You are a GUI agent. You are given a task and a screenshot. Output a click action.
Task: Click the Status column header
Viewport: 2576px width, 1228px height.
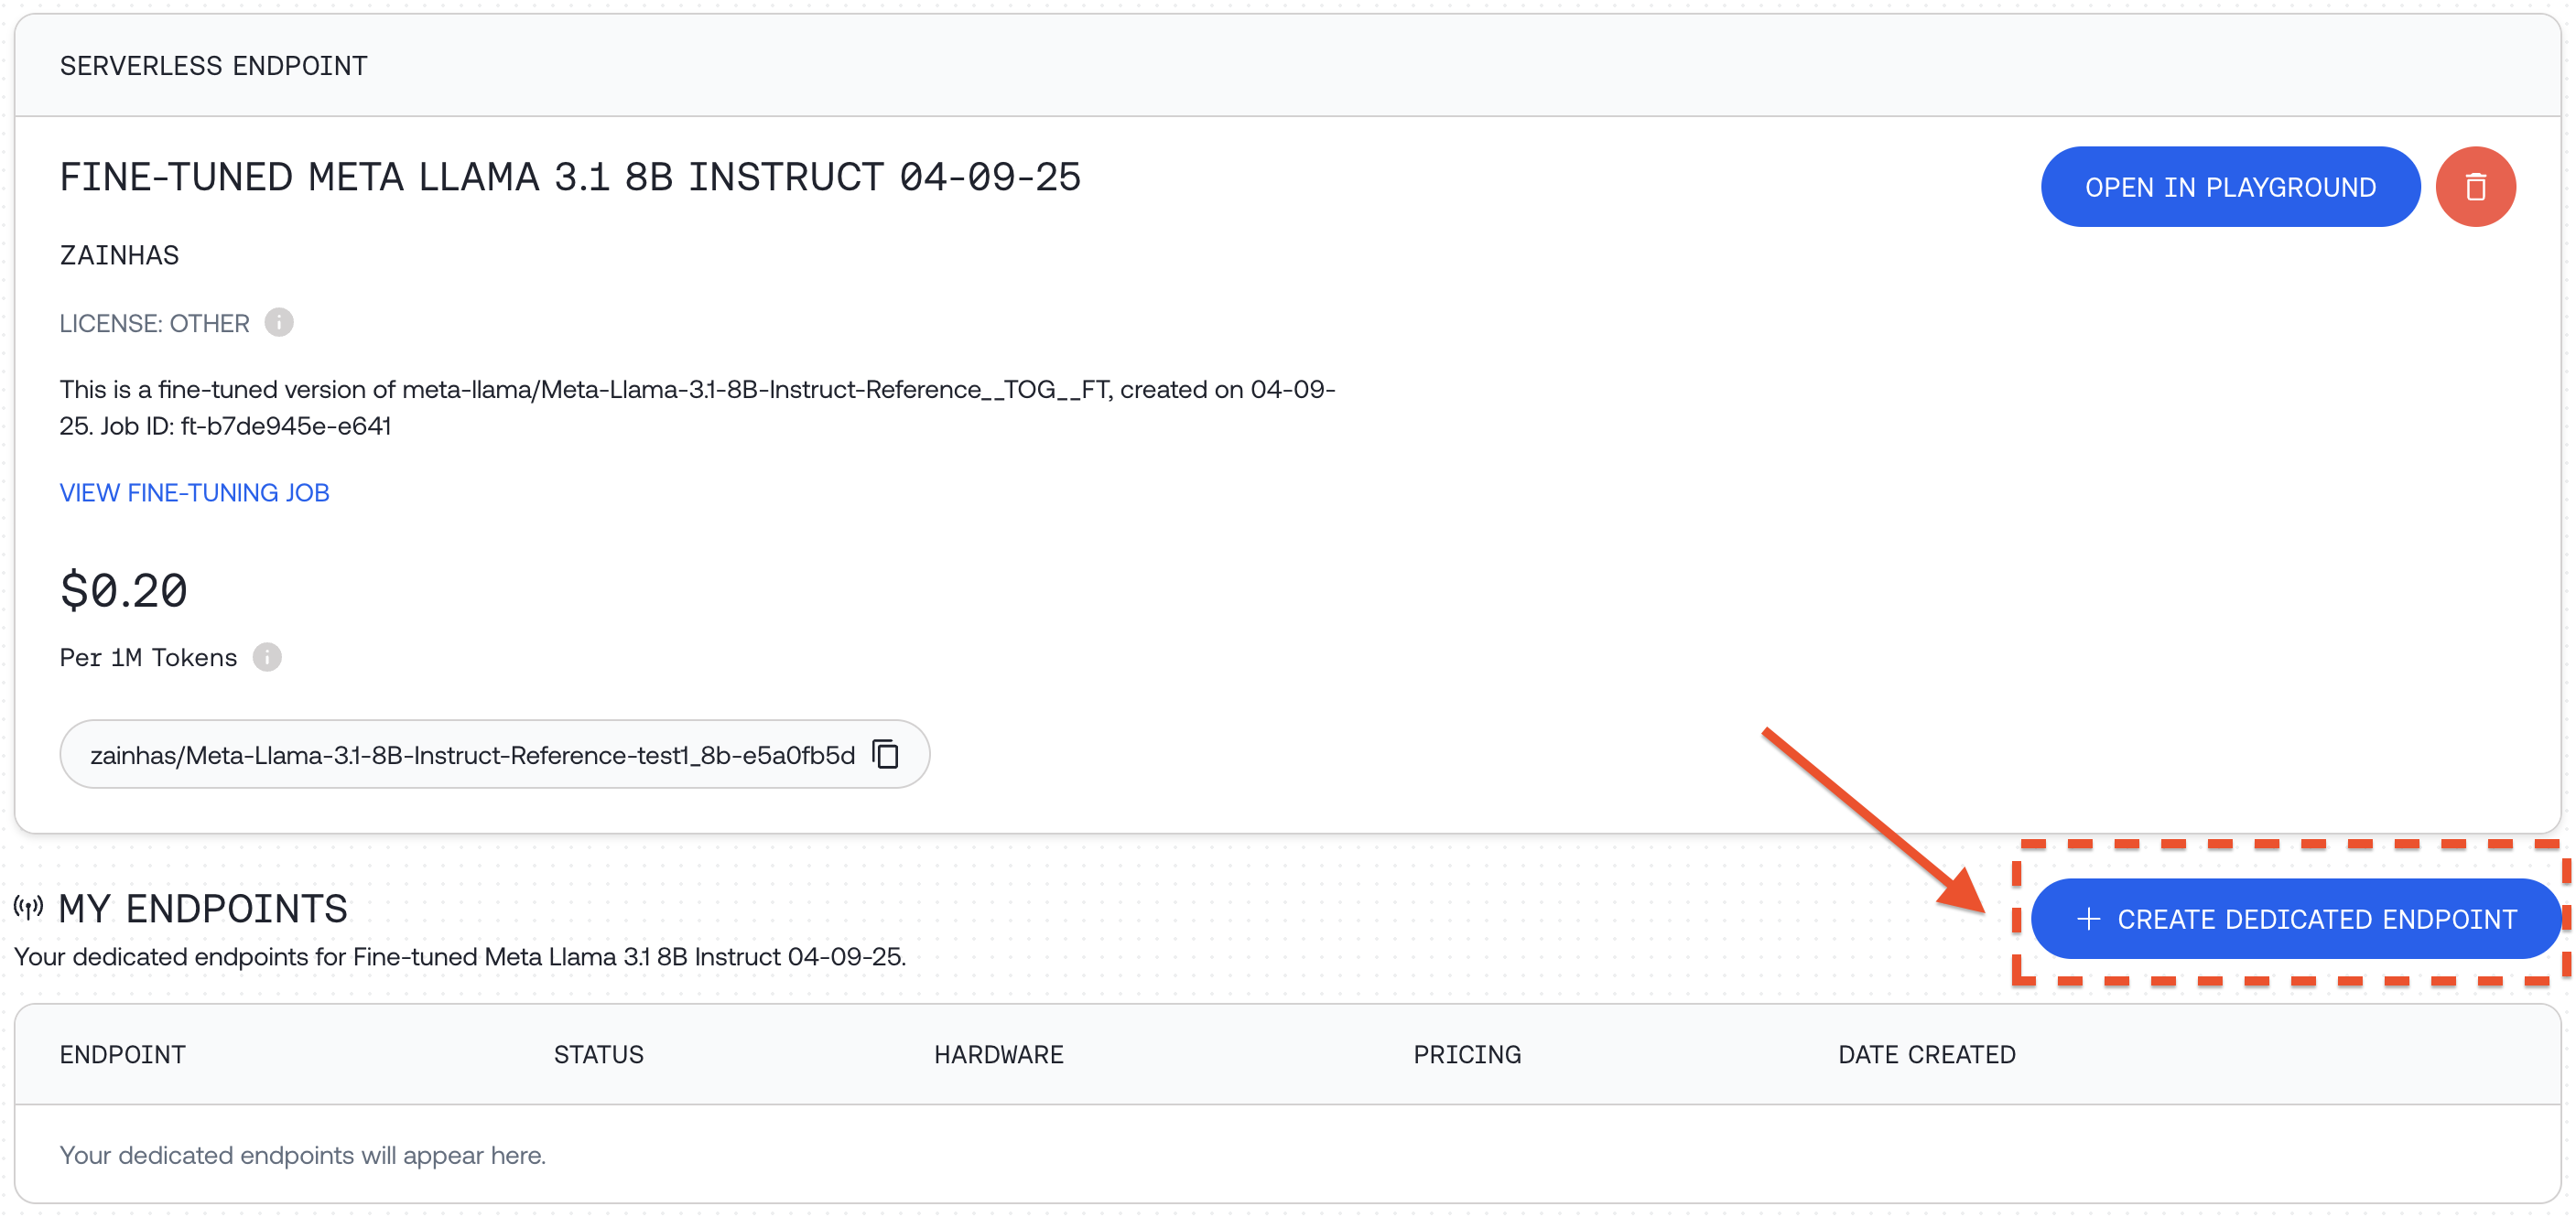[x=598, y=1054]
